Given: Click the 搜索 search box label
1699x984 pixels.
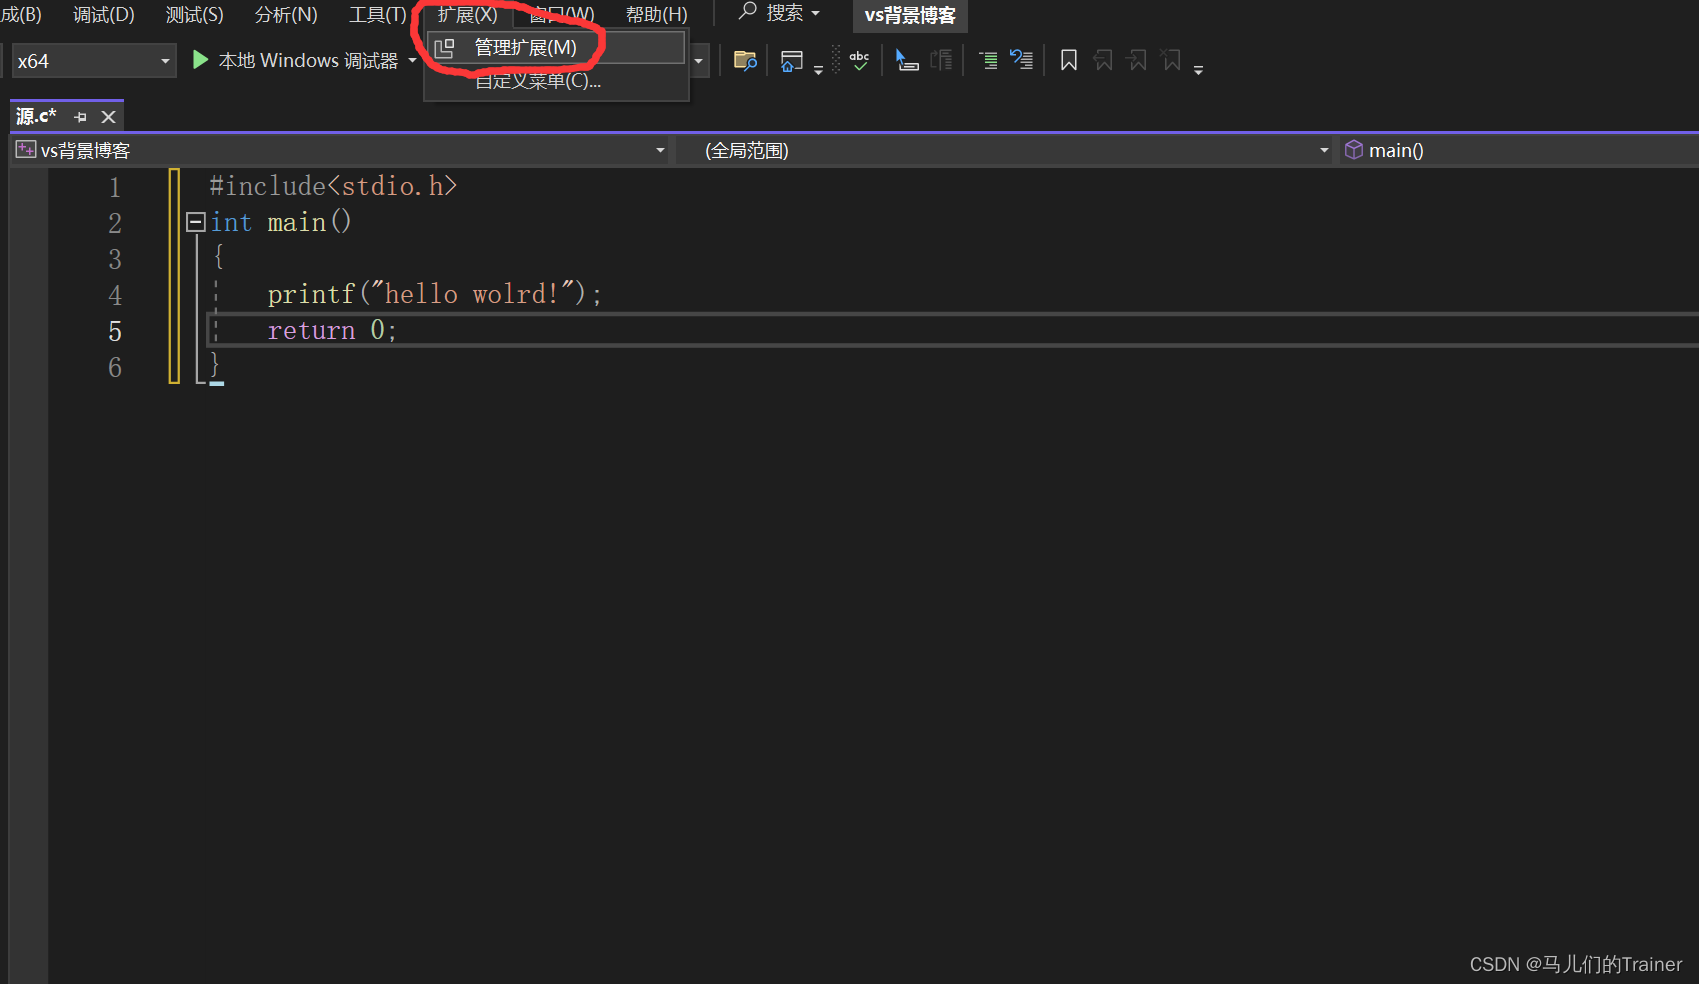Looking at the screenshot, I should coord(785,13).
